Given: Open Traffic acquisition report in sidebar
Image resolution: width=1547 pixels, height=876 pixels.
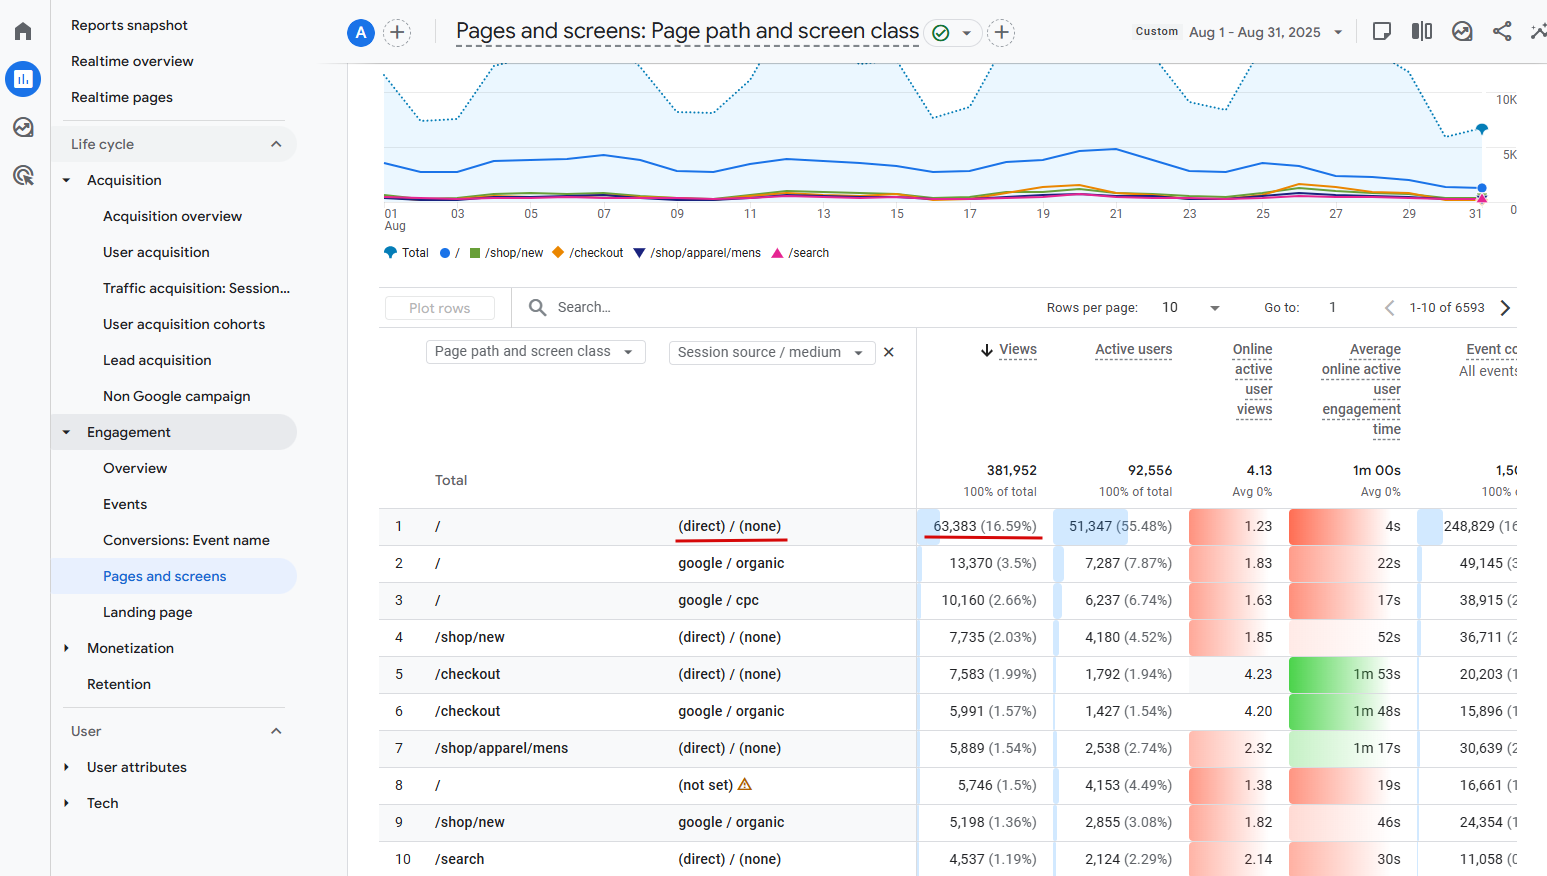Looking at the screenshot, I should 196,288.
